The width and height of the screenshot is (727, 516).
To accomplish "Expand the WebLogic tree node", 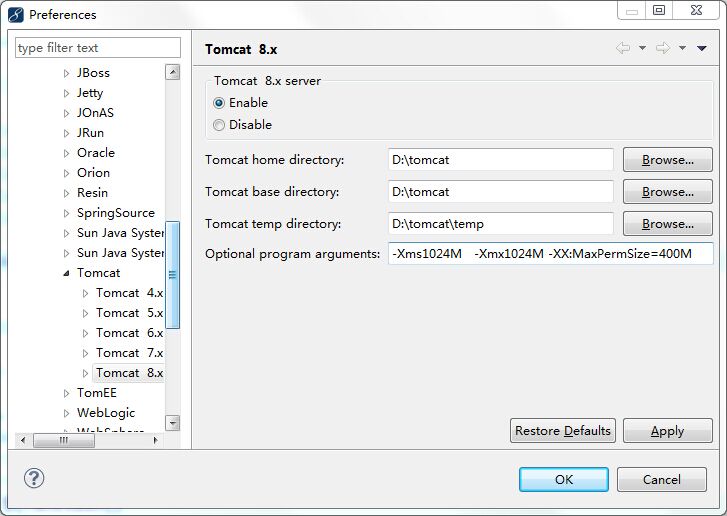I will click(x=66, y=413).
